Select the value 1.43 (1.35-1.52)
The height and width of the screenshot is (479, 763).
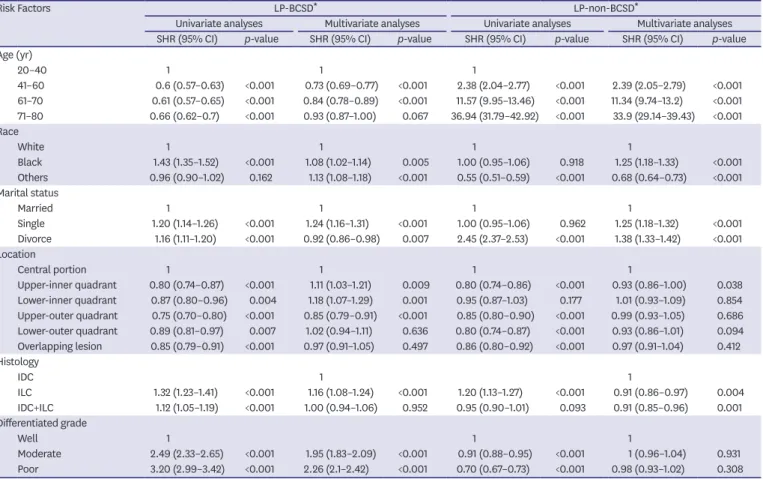point(186,162)
